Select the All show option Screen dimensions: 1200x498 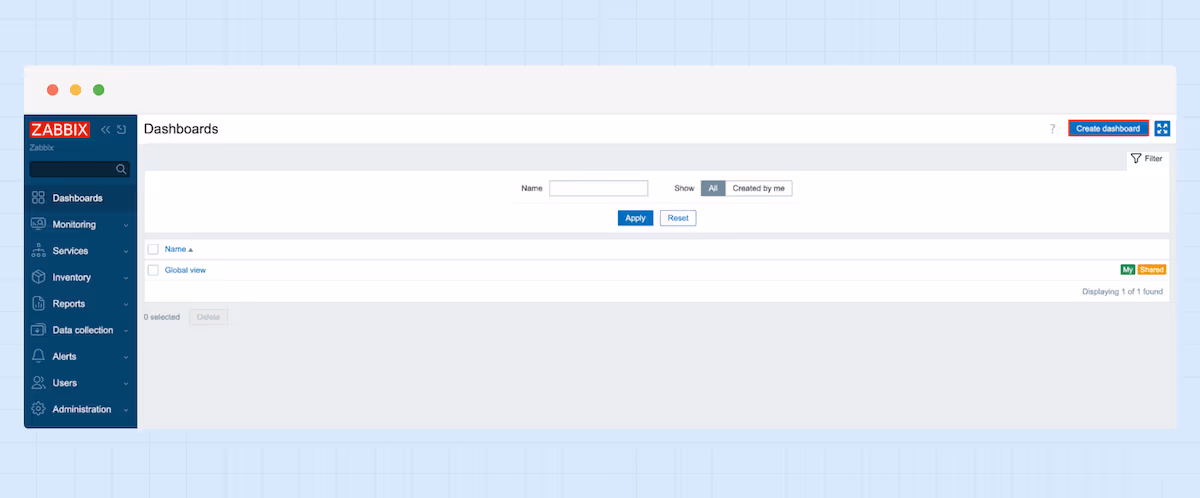pos(713,188)
